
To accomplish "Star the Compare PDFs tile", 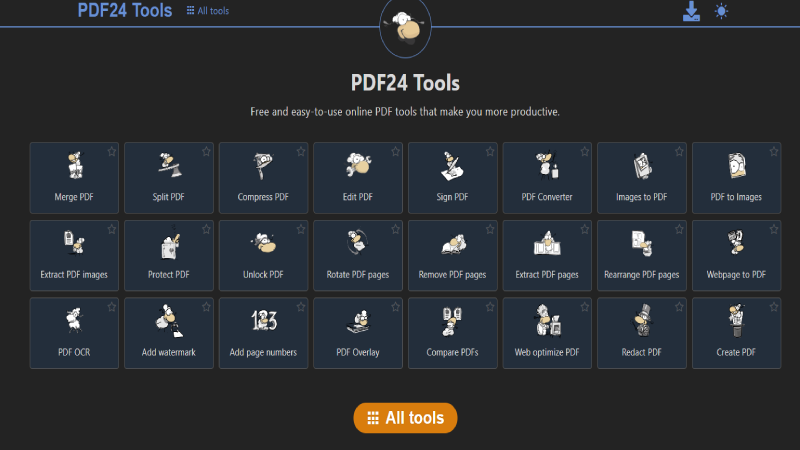I will pyautogui.click(x=490, y=307).
